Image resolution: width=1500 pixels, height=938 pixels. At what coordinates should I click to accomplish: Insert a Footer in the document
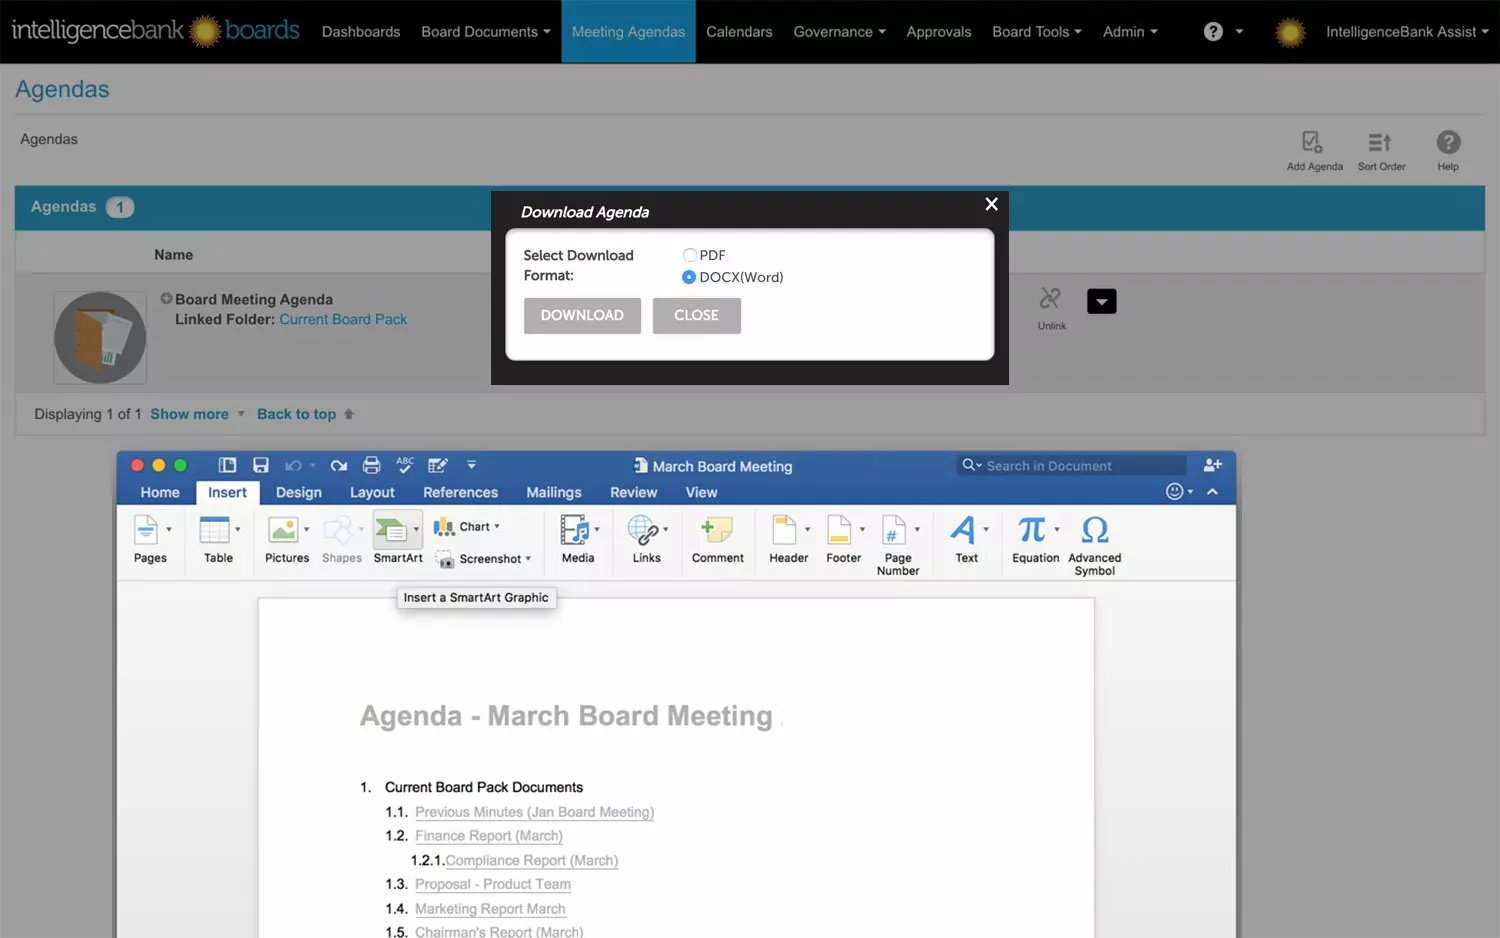click(844, 540)
